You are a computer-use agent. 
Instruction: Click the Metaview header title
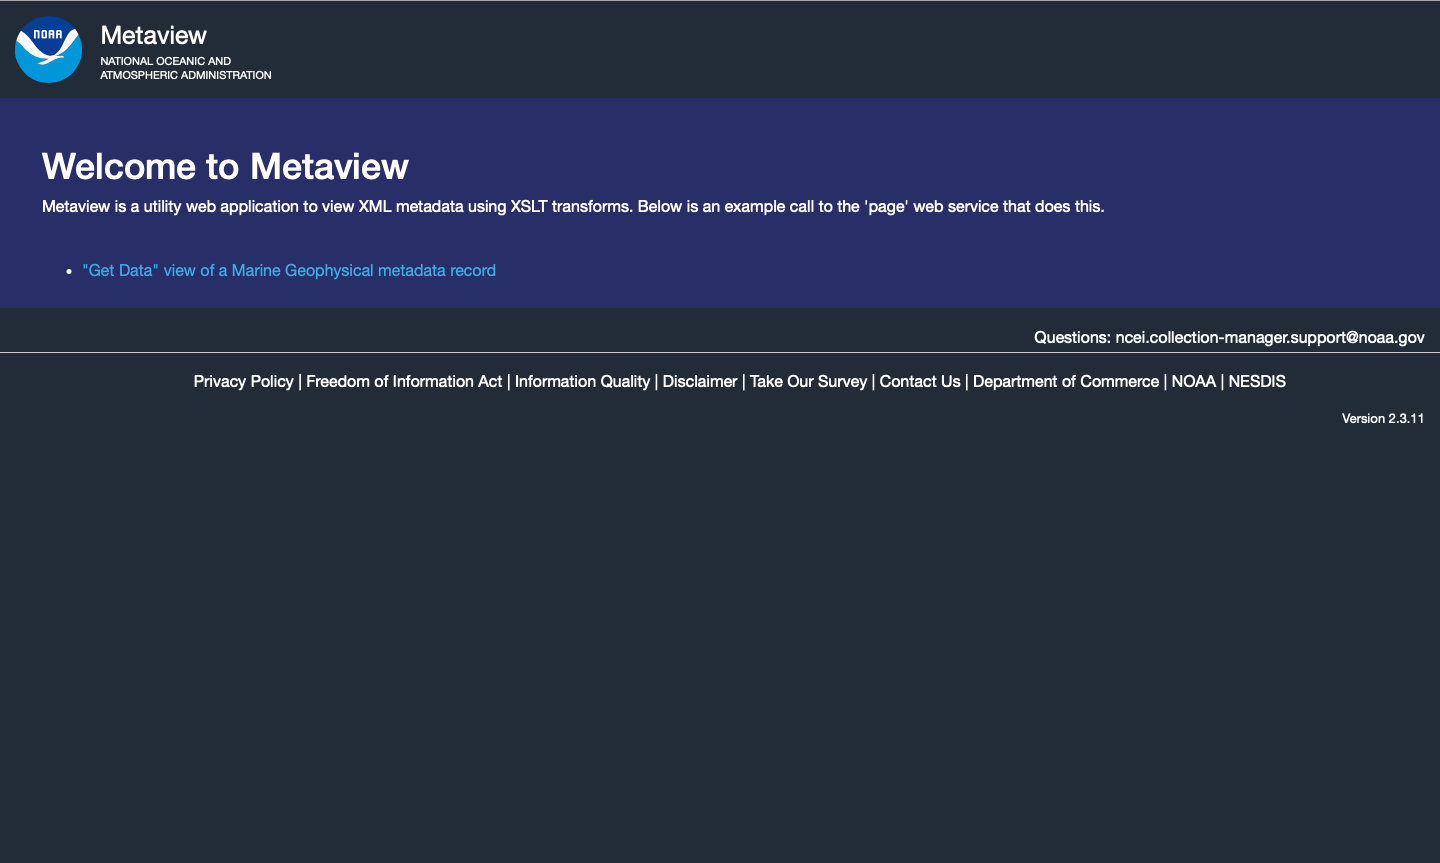click(x=153, y=35)
